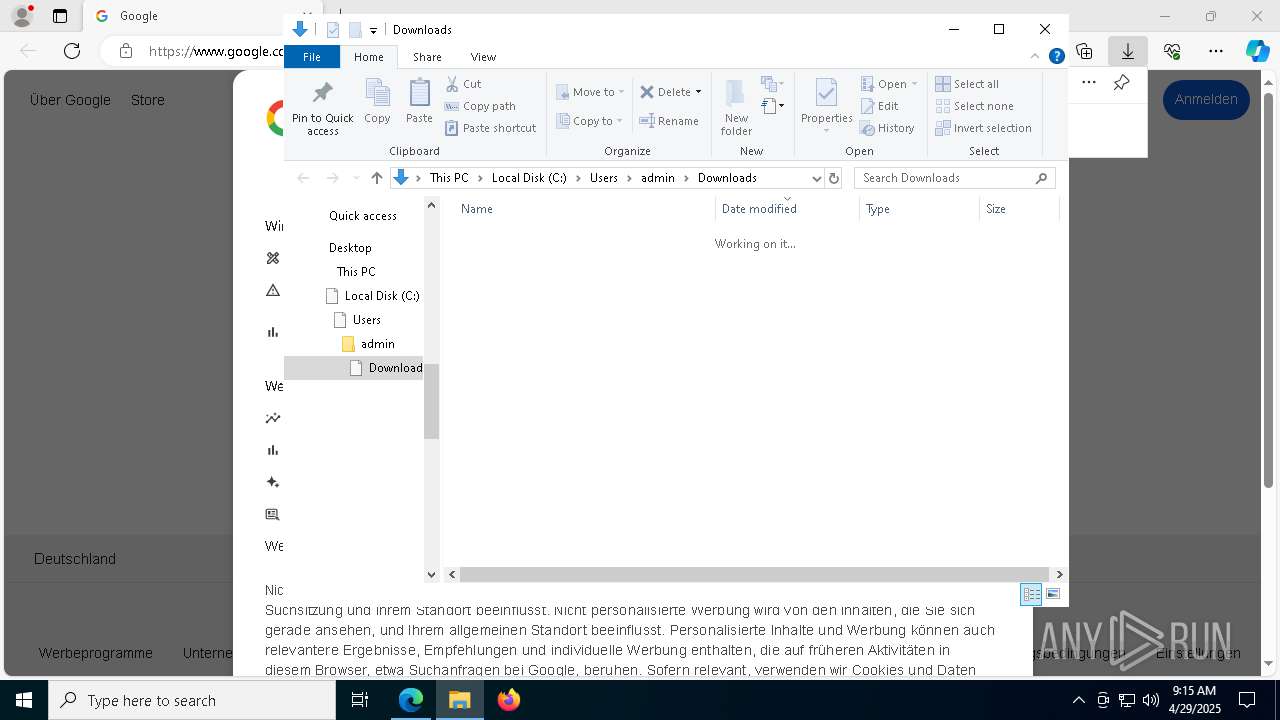This screenshot has height=720, width=1280.
Task: Click Rename in the Organize group
Action: coord(669,121)
